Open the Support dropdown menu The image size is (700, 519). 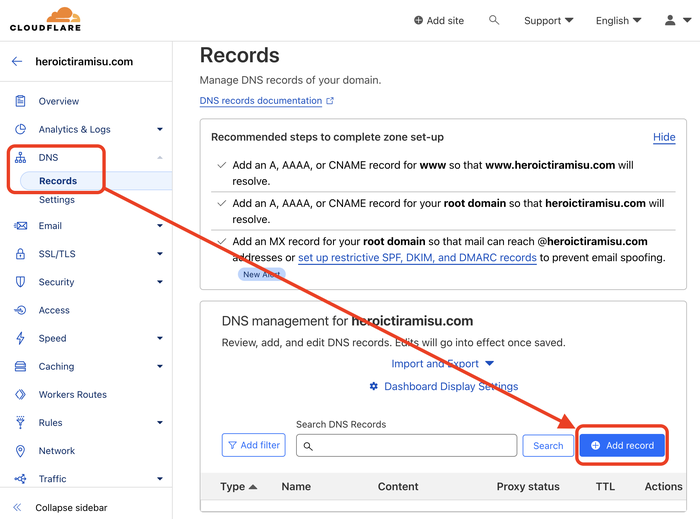point(549,21)
